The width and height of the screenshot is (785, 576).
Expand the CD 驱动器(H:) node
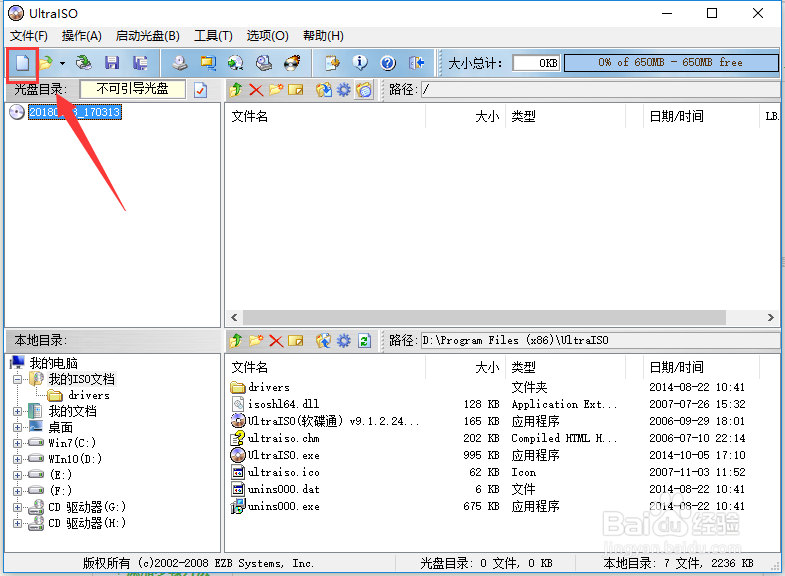point(18,523)
